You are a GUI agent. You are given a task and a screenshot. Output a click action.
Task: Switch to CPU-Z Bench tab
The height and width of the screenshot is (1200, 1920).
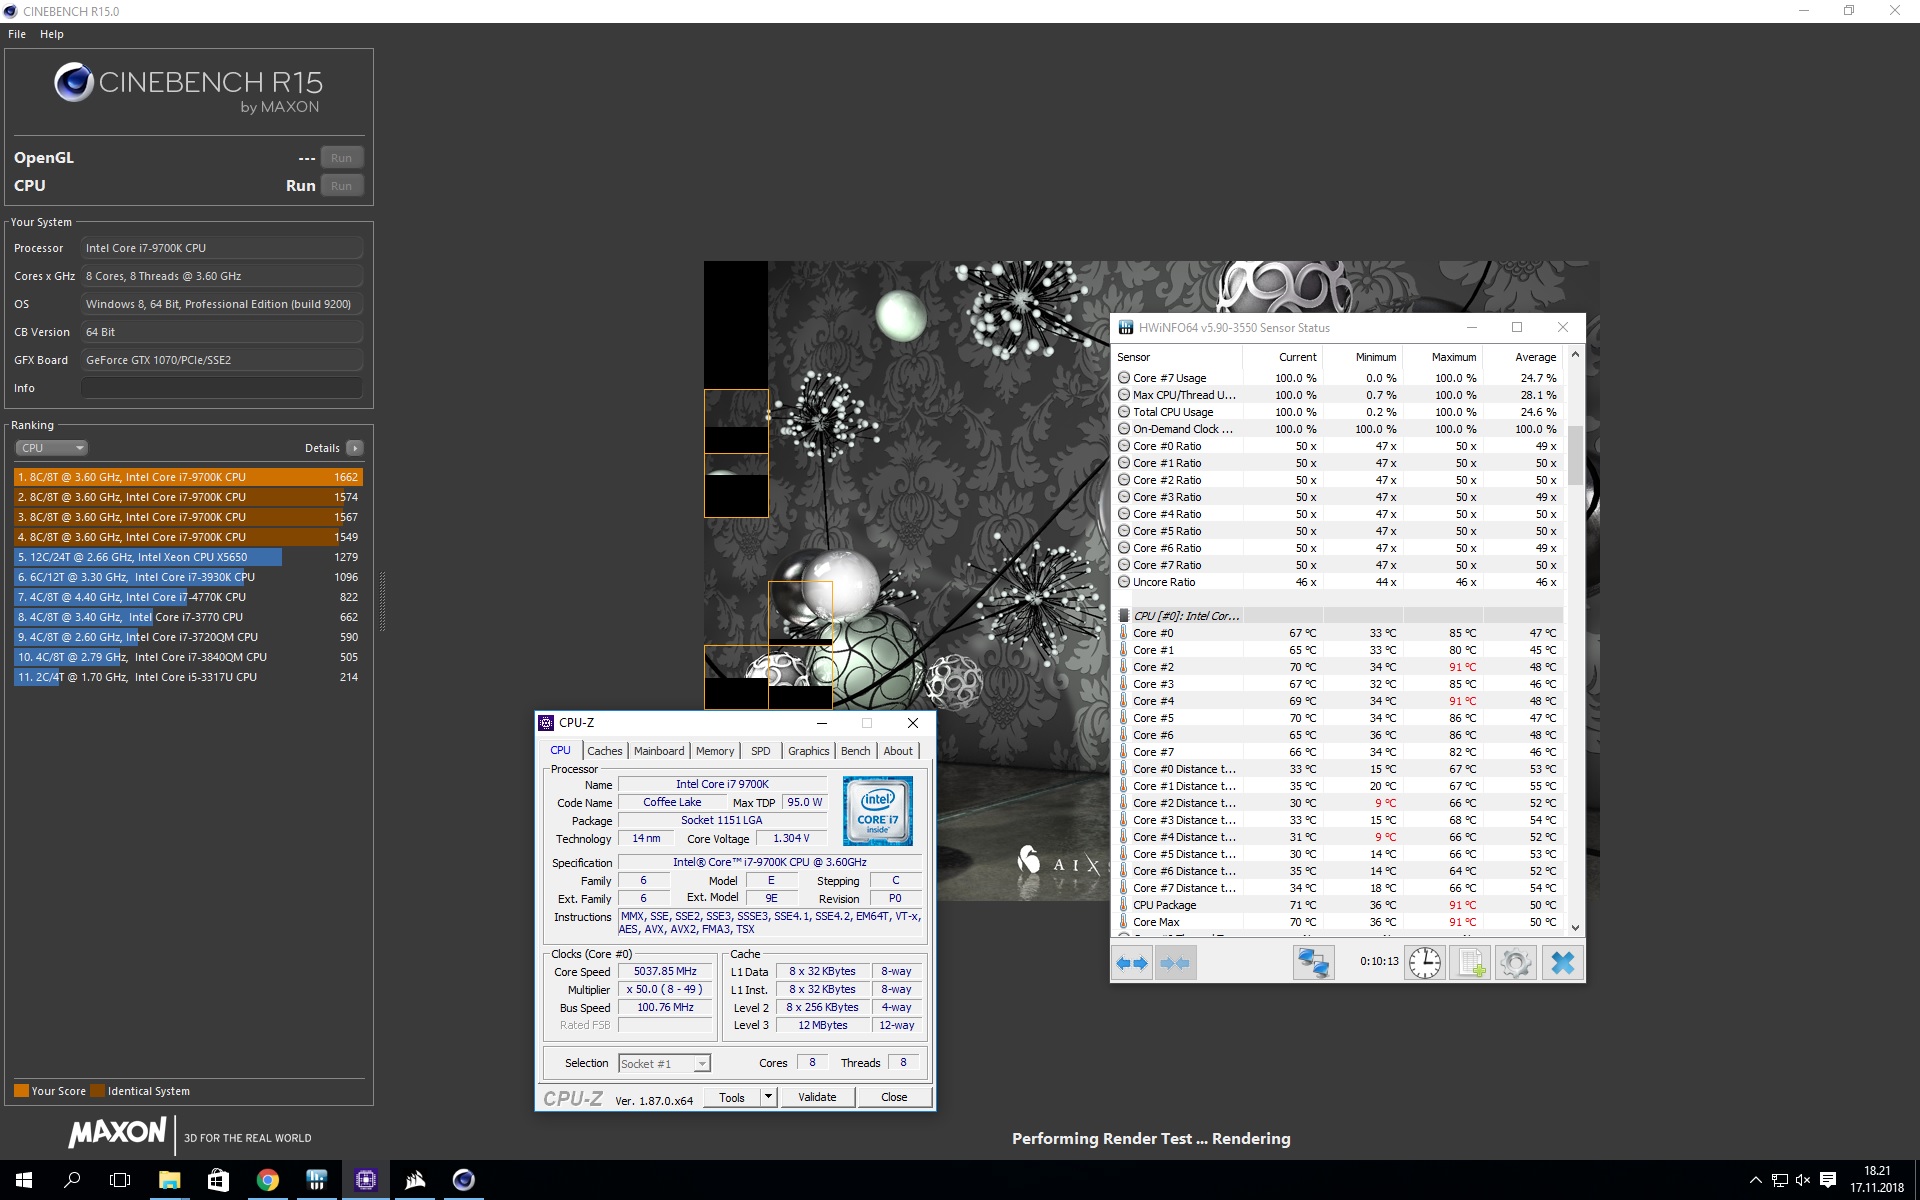(x=856, y=751)
